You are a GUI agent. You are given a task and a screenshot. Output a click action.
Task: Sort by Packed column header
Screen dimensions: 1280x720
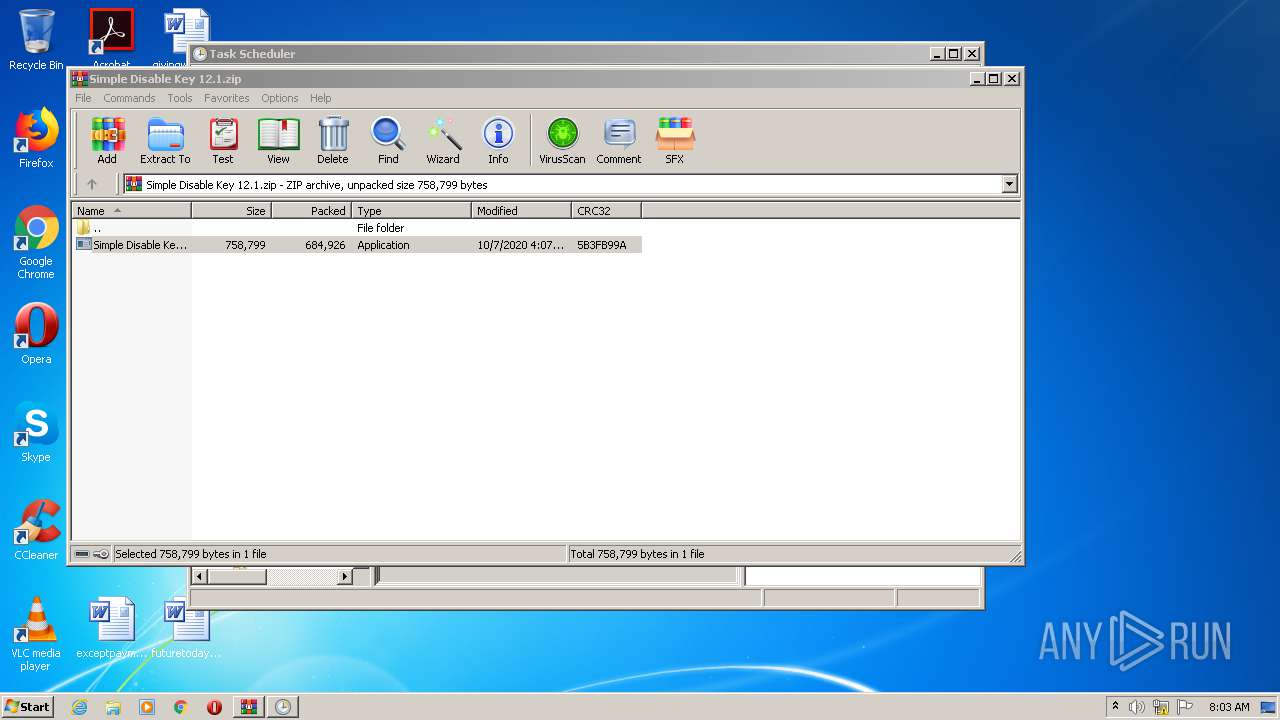click(x=311, y=211)
